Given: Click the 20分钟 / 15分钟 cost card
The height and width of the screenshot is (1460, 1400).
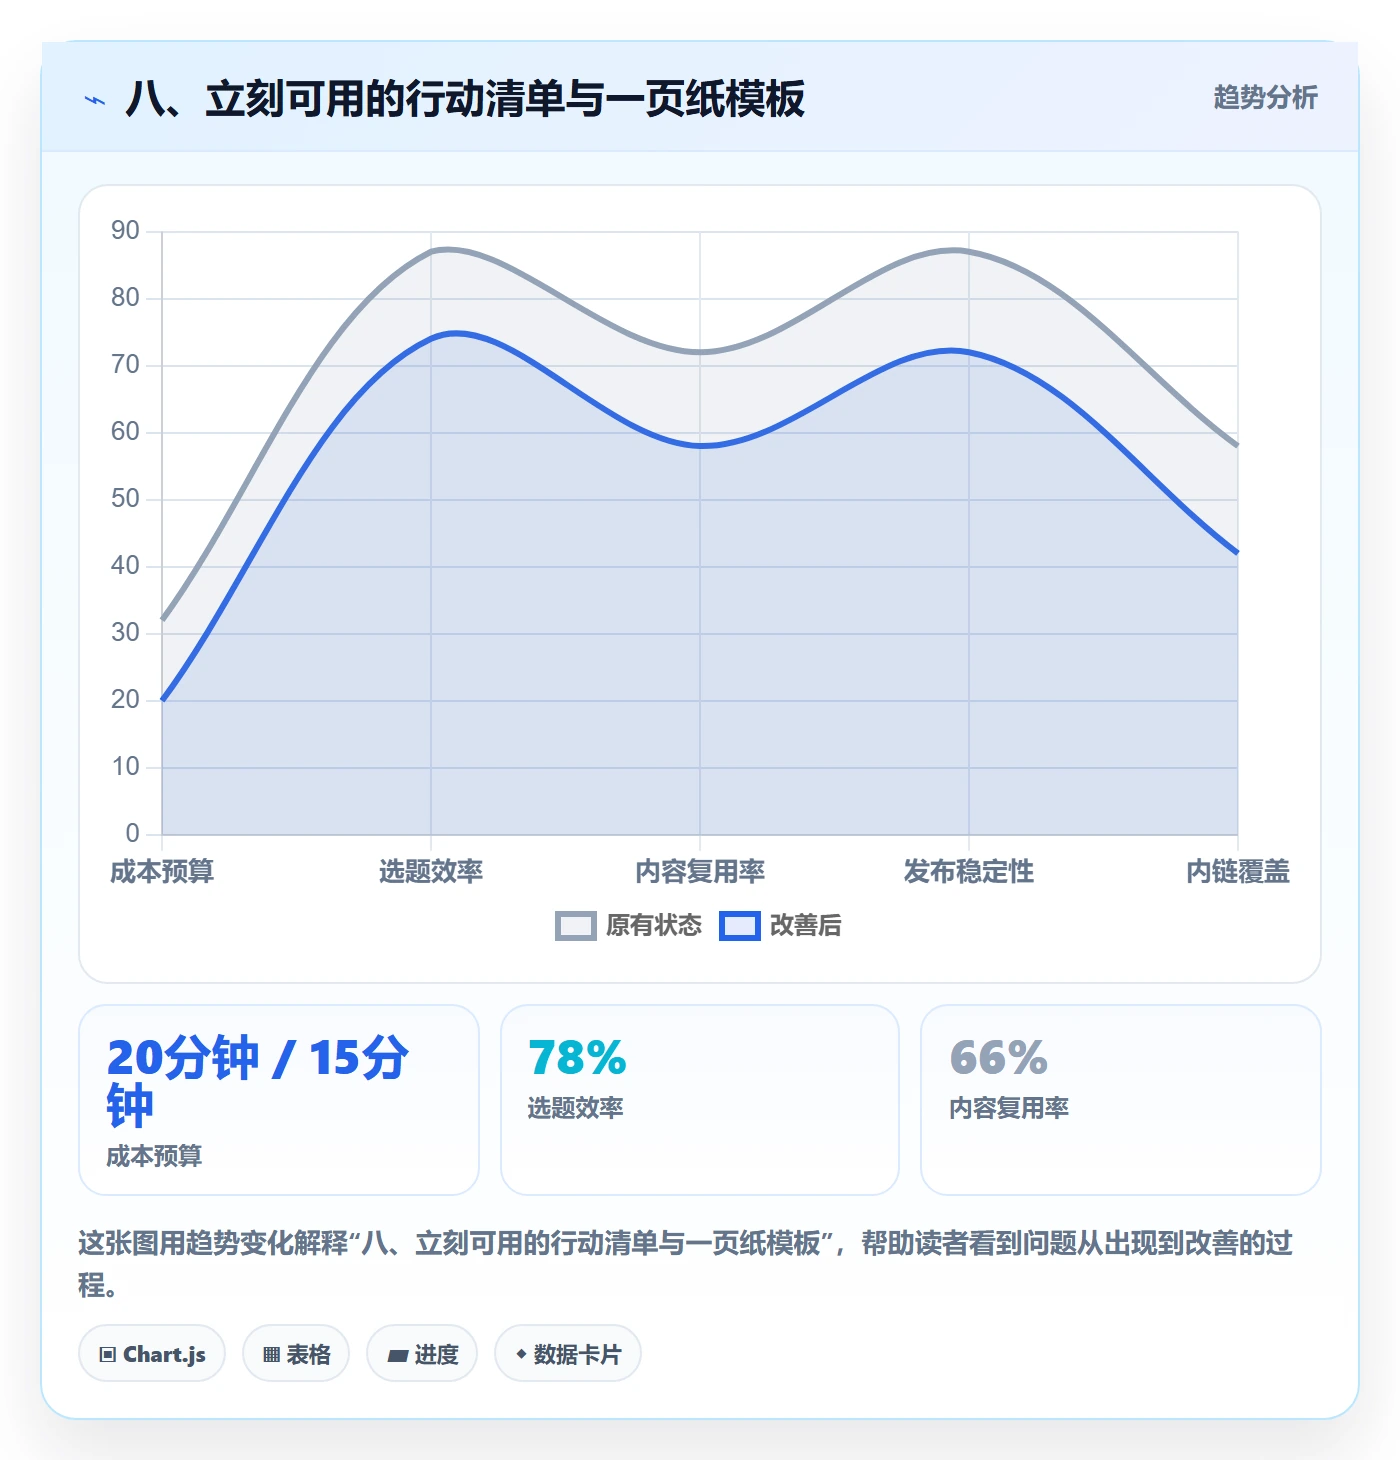Looking at the screenshot, I should [279, 1100].
